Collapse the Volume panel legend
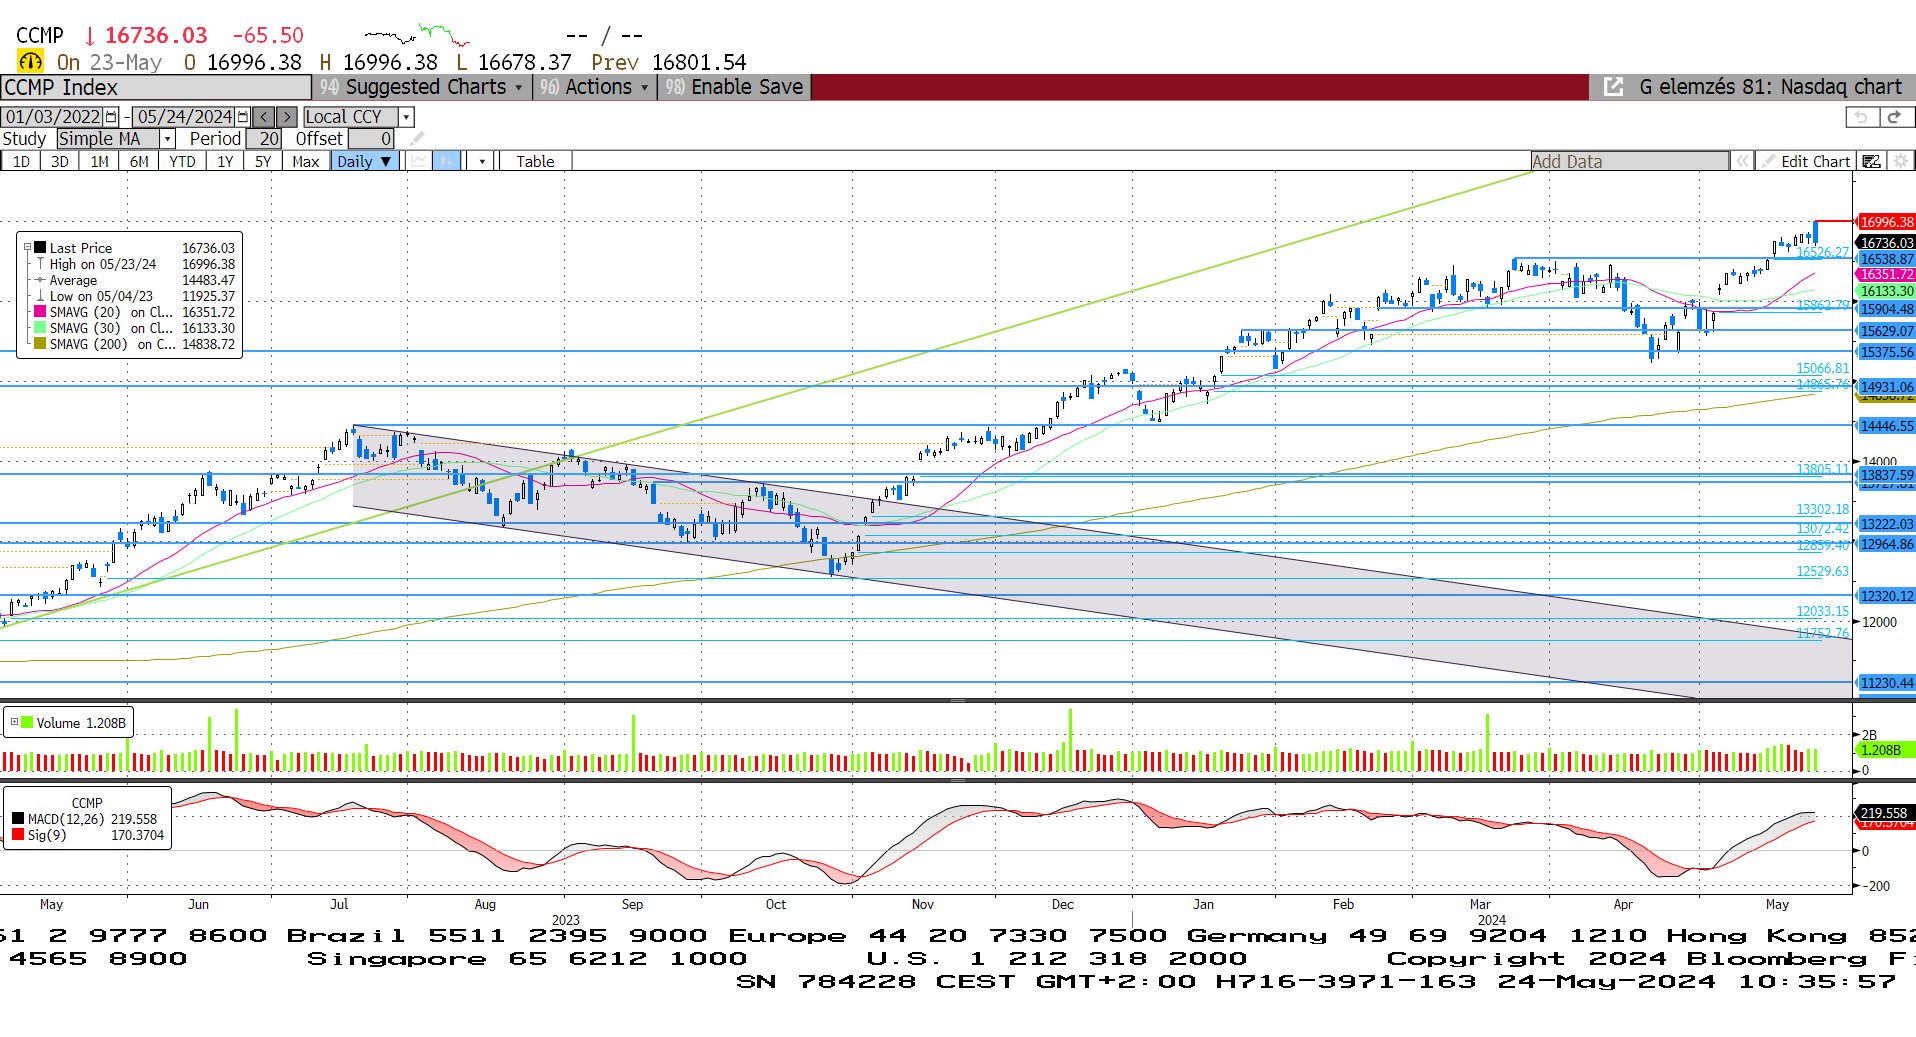Screen dimensions: 1916x1037 (x=14, y=722)
